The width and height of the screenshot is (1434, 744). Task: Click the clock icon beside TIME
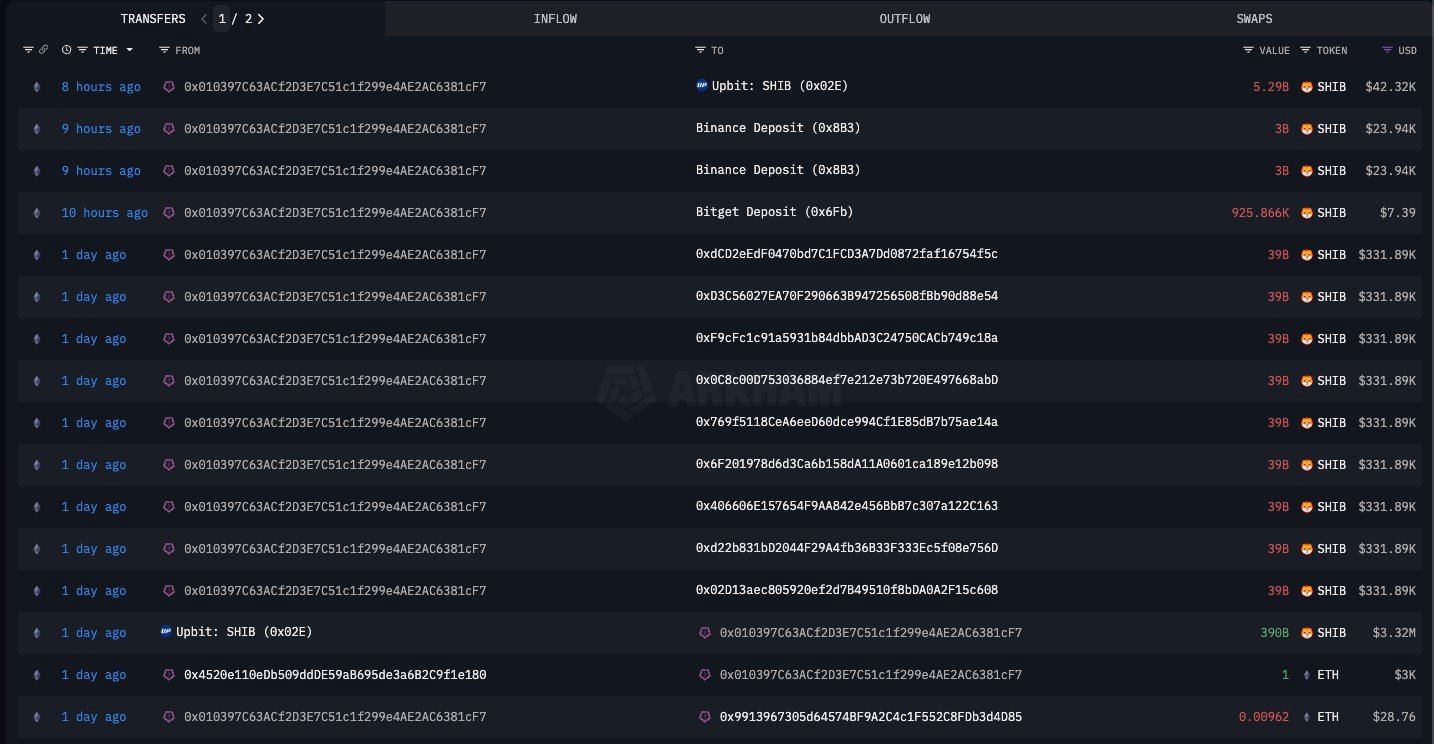(67, 50)
